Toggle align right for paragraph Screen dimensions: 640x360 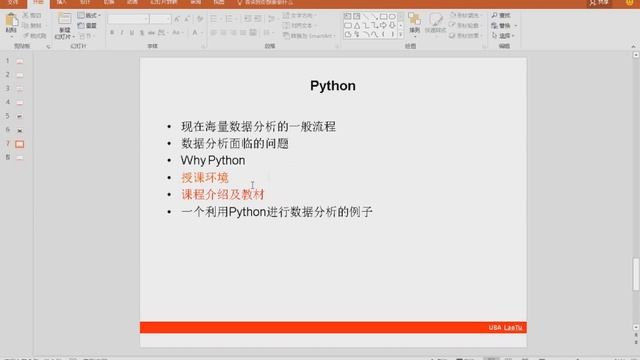(233, 32)
